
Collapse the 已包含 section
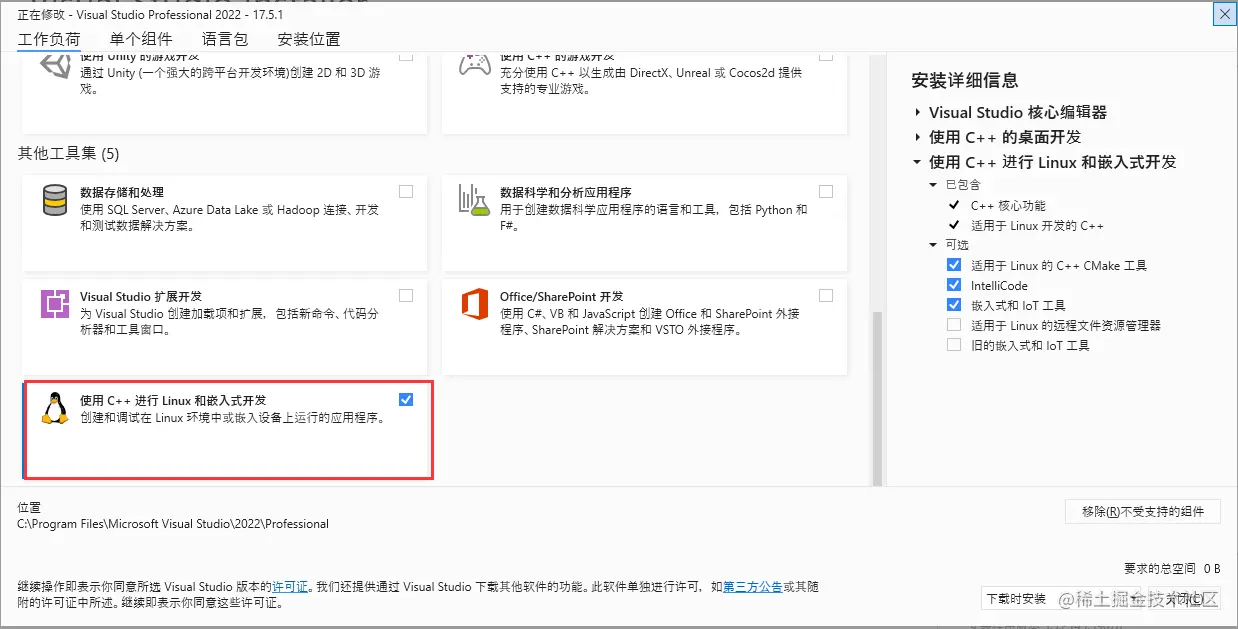[x=934, y=185]
